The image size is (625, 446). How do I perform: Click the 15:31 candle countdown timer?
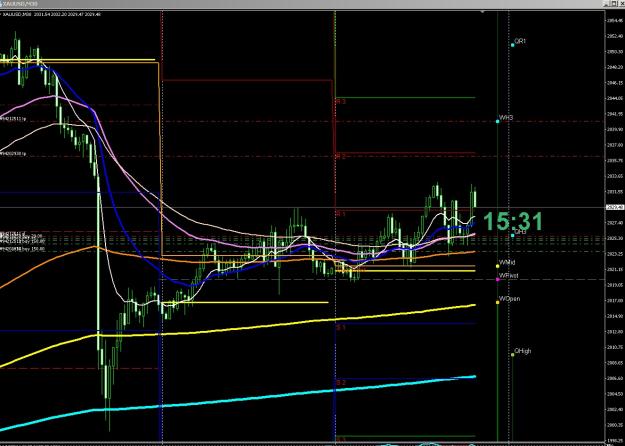point(513,221)
